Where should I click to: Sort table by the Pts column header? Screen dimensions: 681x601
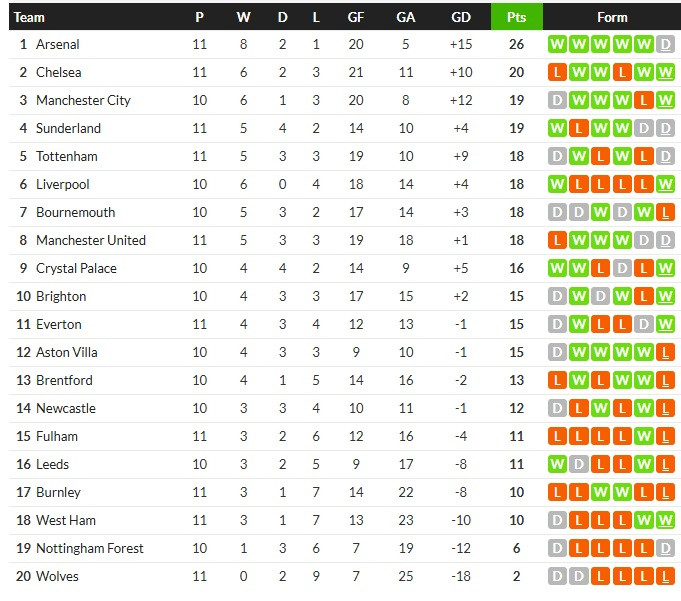pyautogui.click(x=516, y=17)
